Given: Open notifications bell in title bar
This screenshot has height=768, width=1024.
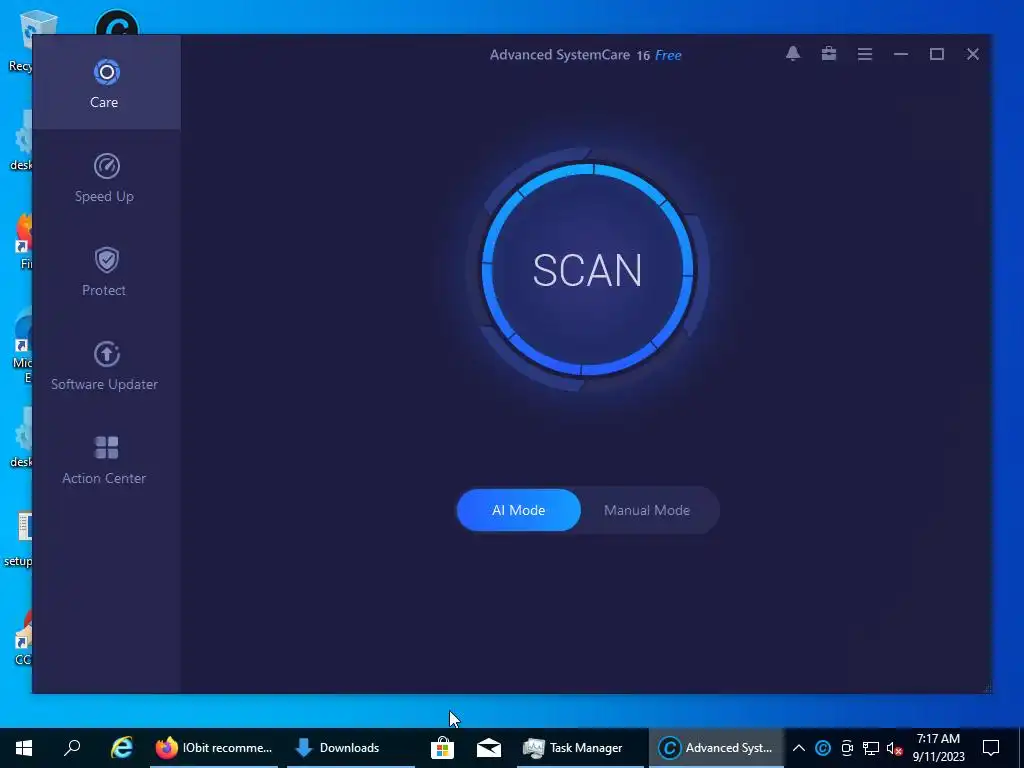Looking at the screenshot, I should (x=793, y=54).
